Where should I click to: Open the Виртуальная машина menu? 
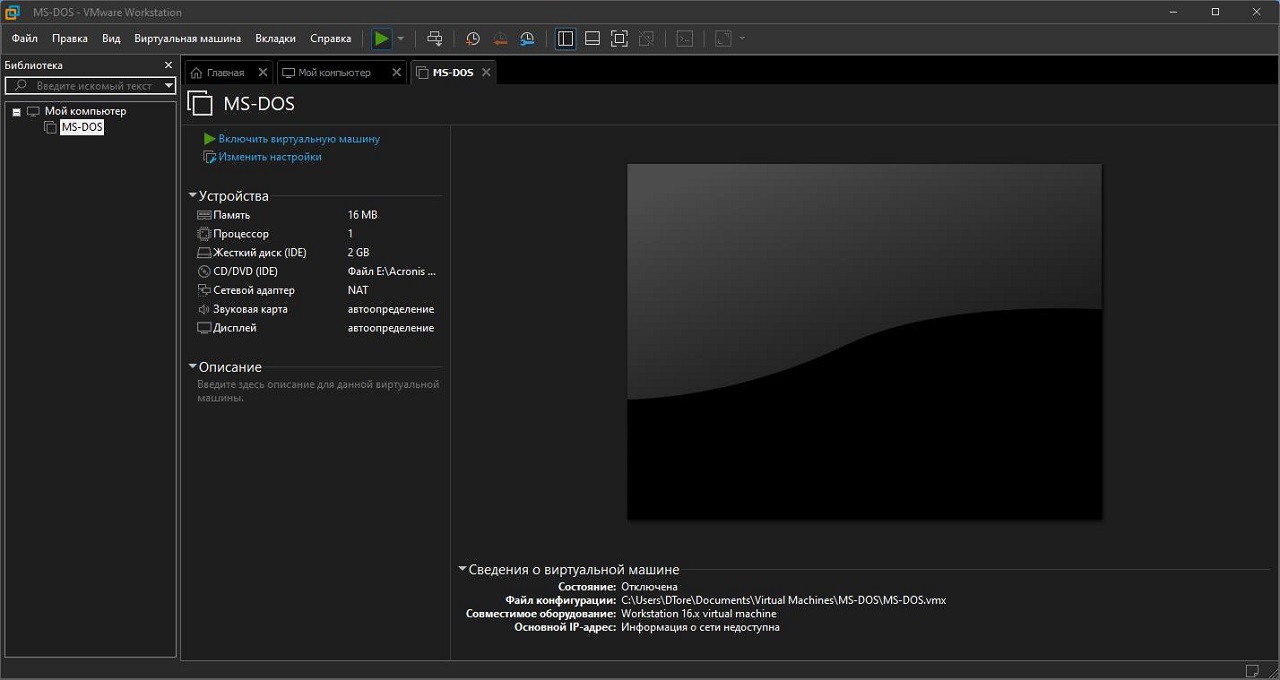coord(187,39)
